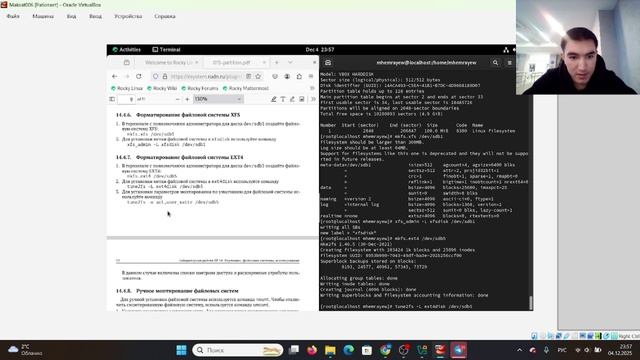Search in the terminal
The width and height of the screenshot is (640, 360).
[496, 63]
